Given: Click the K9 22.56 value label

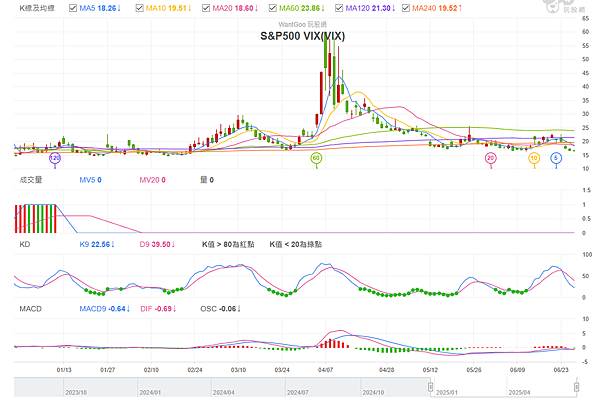Looking at the screenshot, I should [x=97, y=244].
